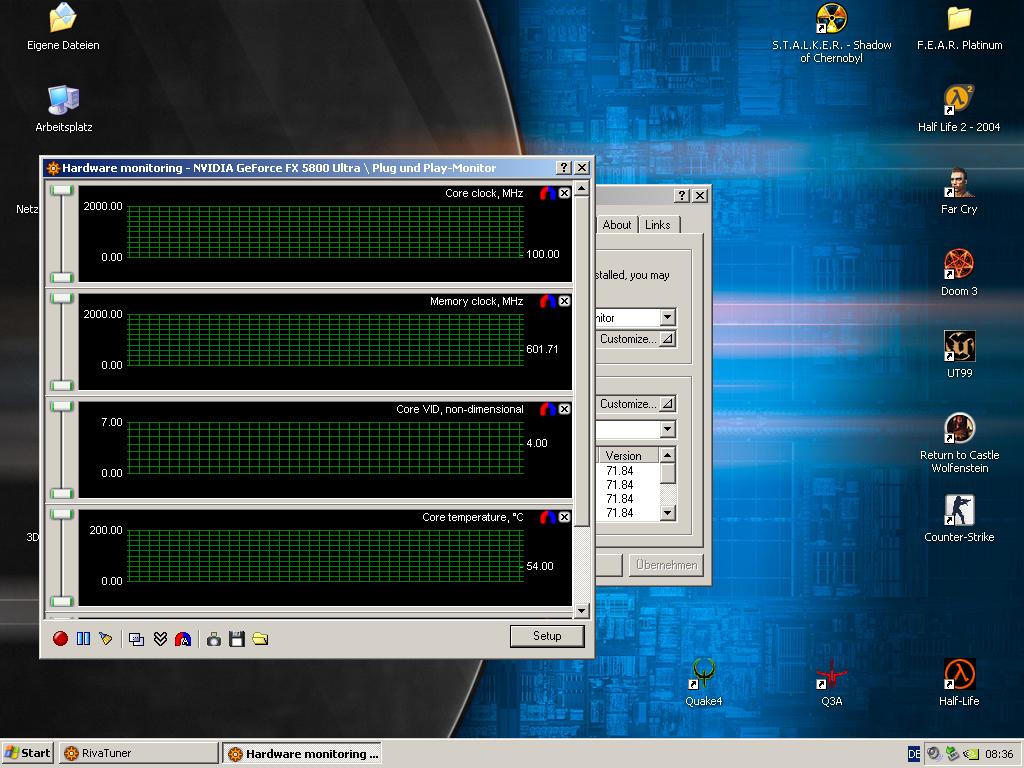Click the RivaTuner taskbar button
The width and height of the screenshot is (1024, 768).
coord(138,753)
